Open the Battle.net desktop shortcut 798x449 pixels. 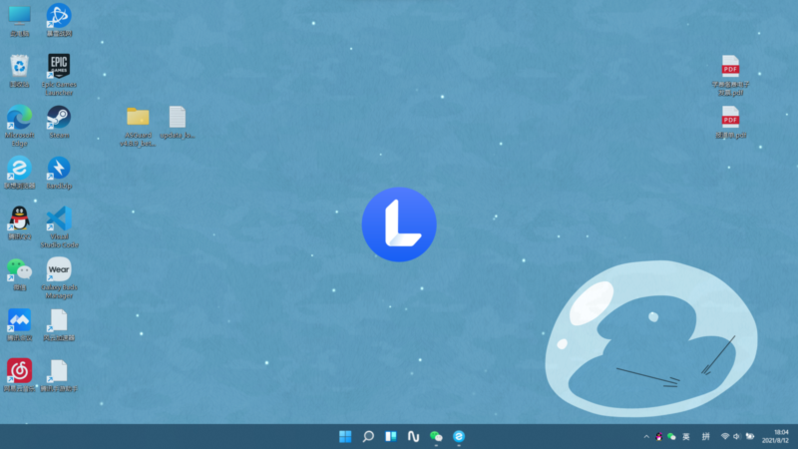(59, 16)
